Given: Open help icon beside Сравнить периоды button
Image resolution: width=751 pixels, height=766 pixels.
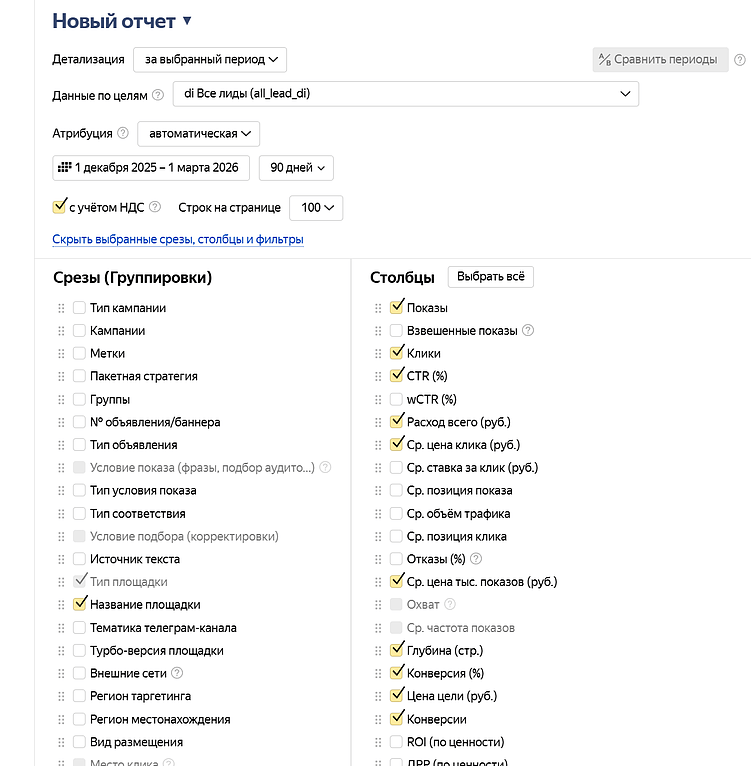Looking at the screenshot, I should (740, 60).
